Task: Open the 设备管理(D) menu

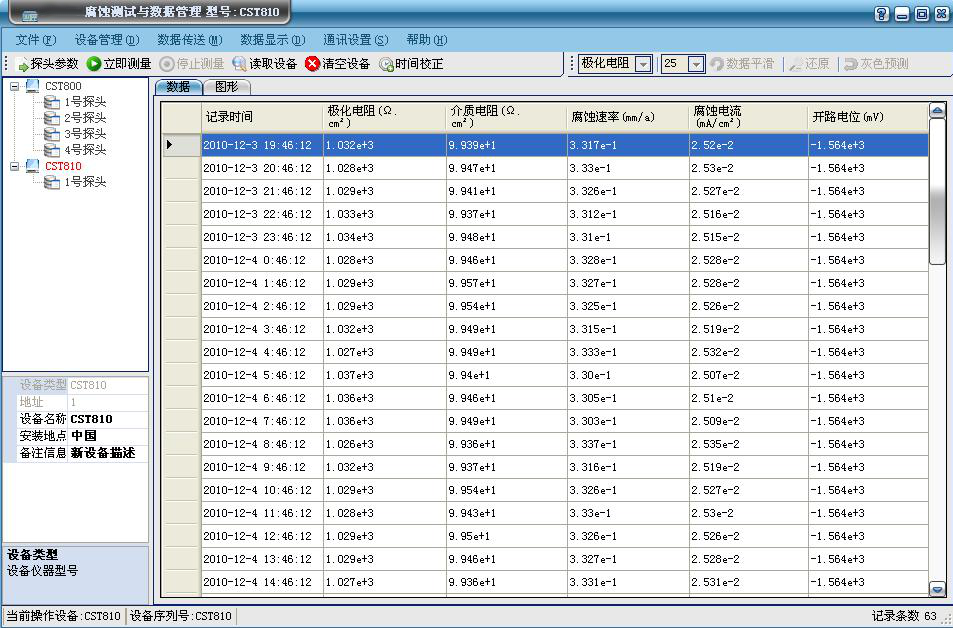Action: click(x=107, y=40)
